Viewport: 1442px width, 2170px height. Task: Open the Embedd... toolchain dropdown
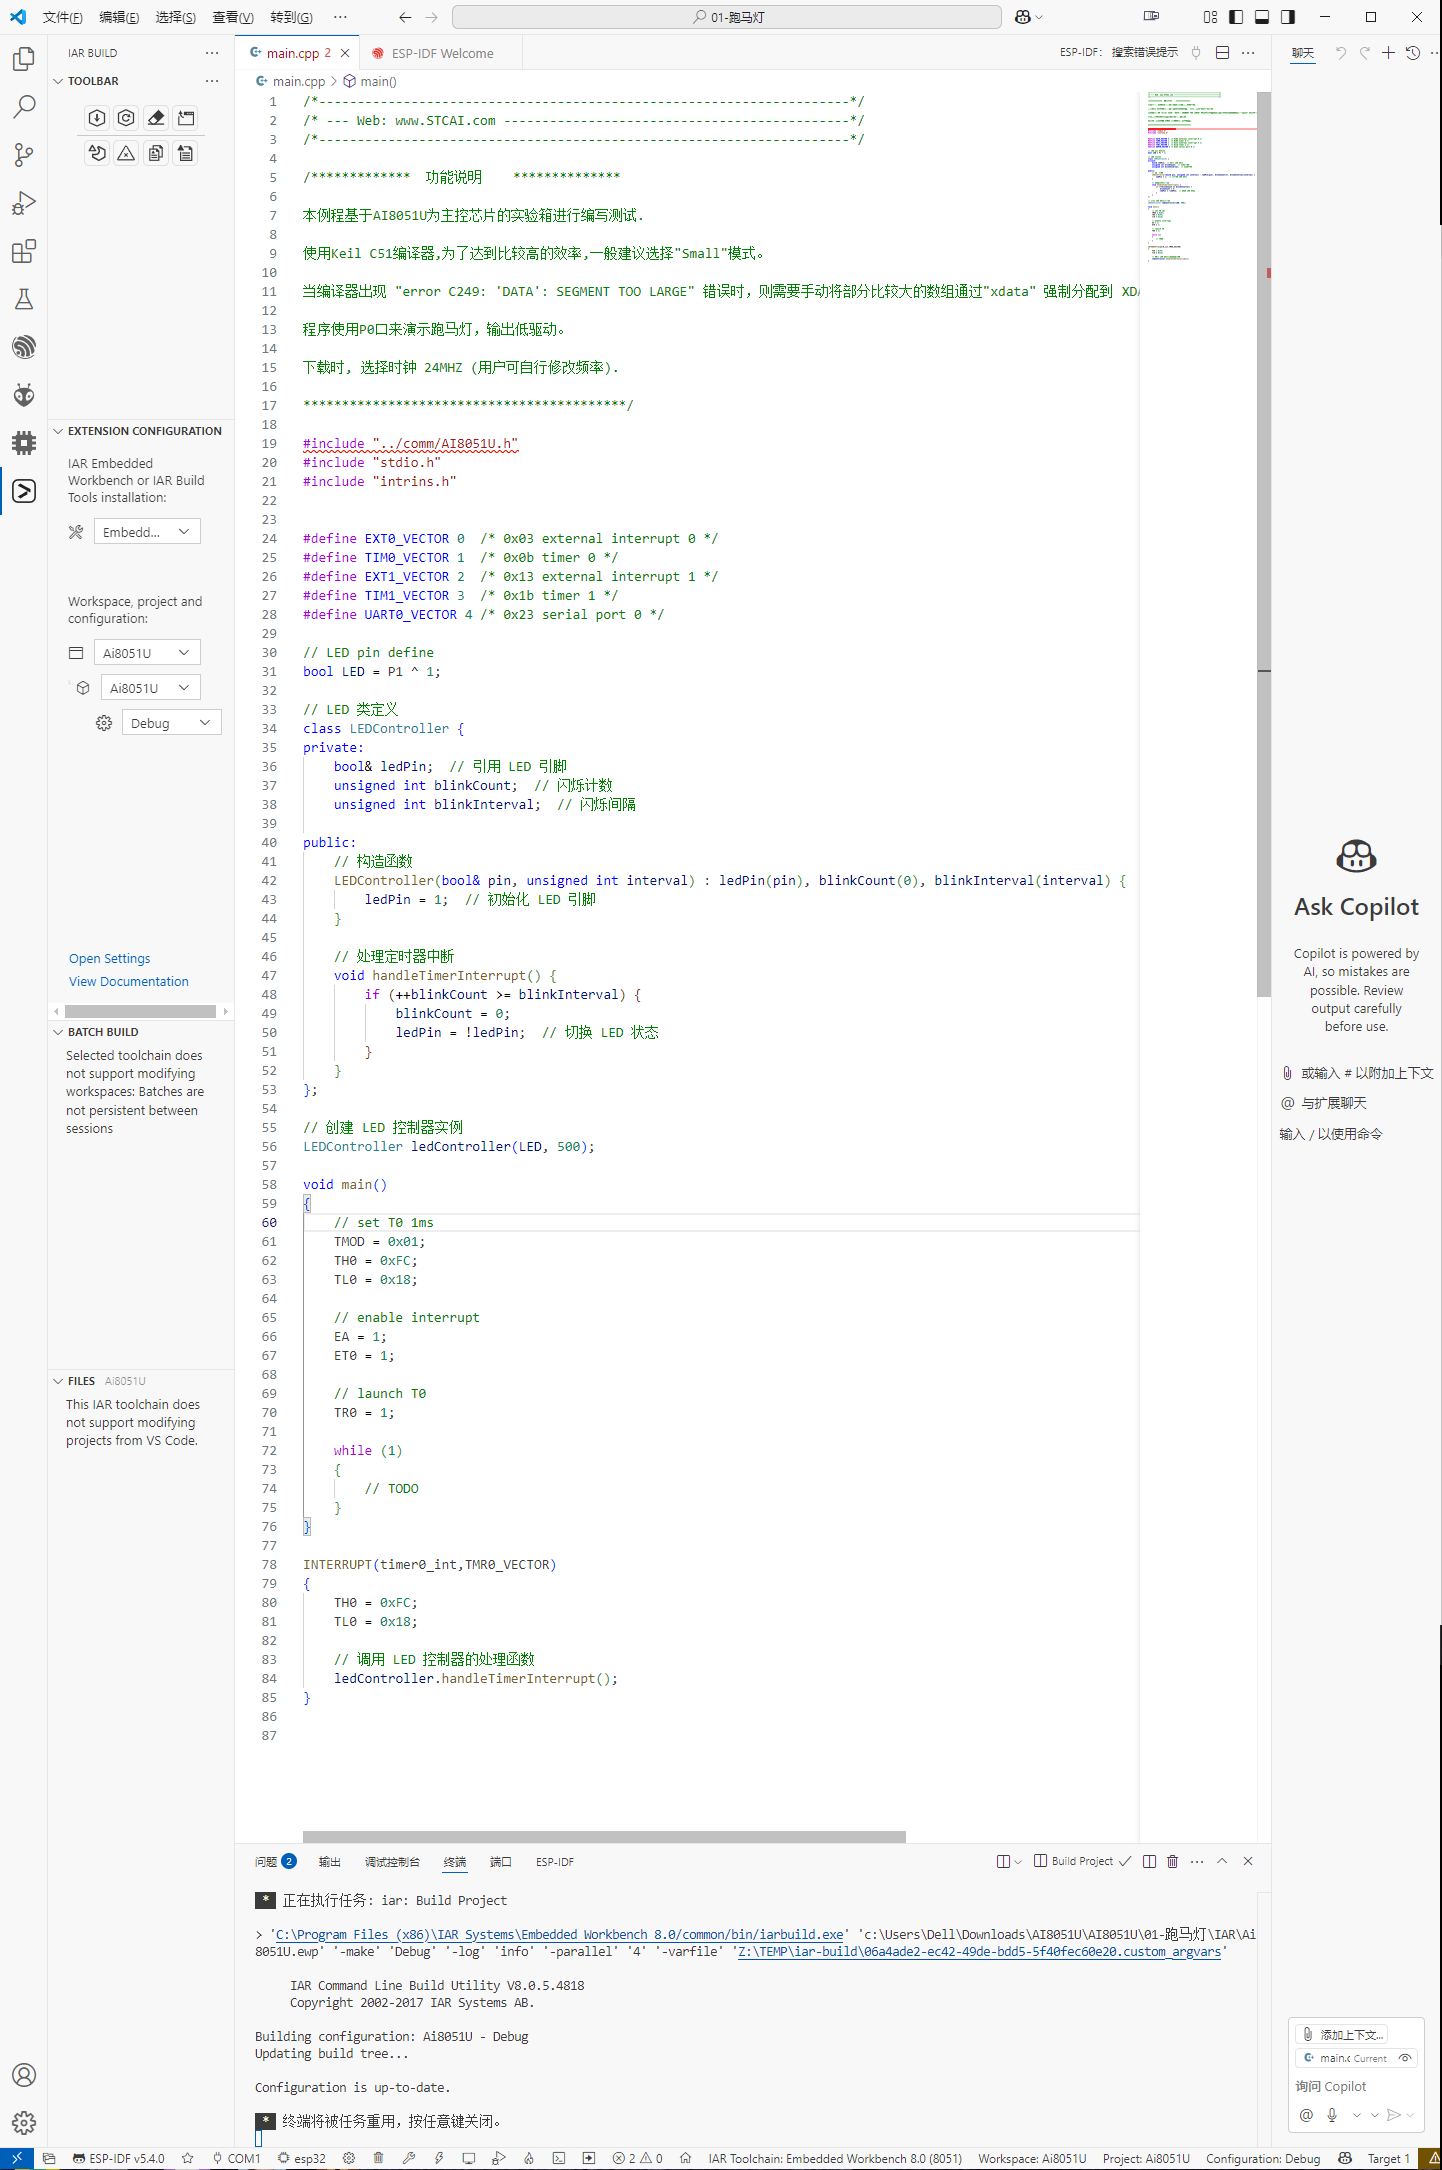pos(147,532)
